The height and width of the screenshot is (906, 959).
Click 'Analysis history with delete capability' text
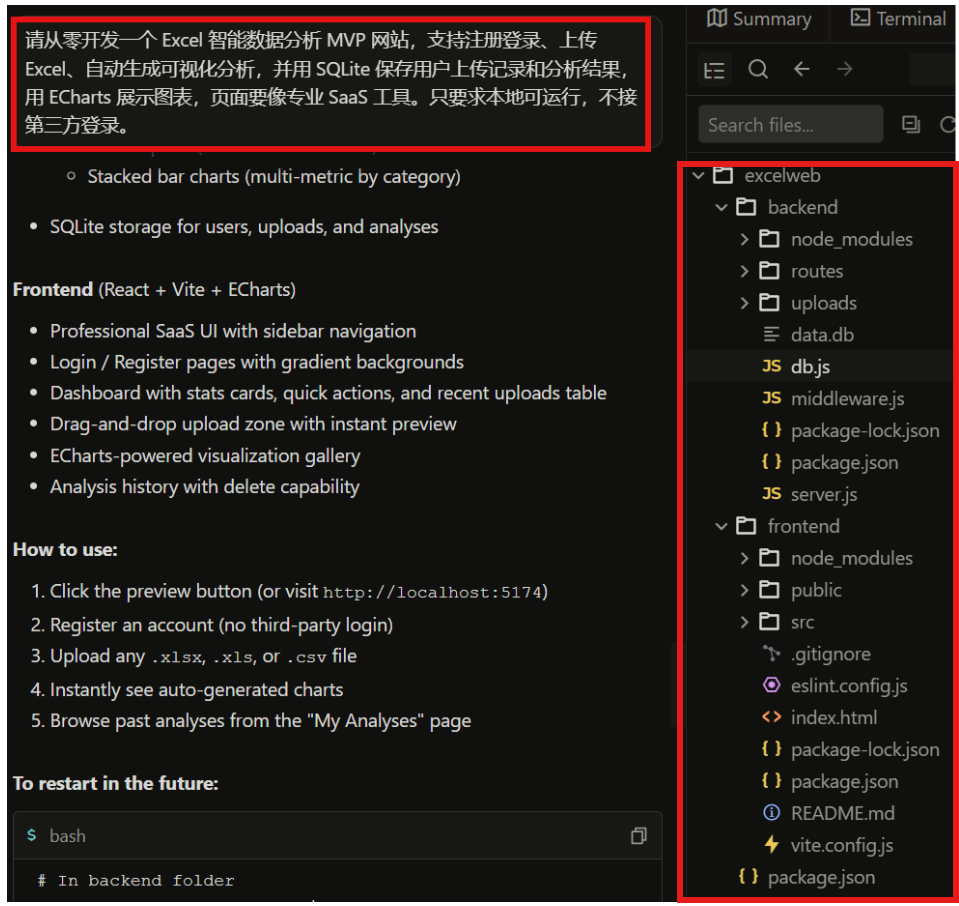point(205,487)
